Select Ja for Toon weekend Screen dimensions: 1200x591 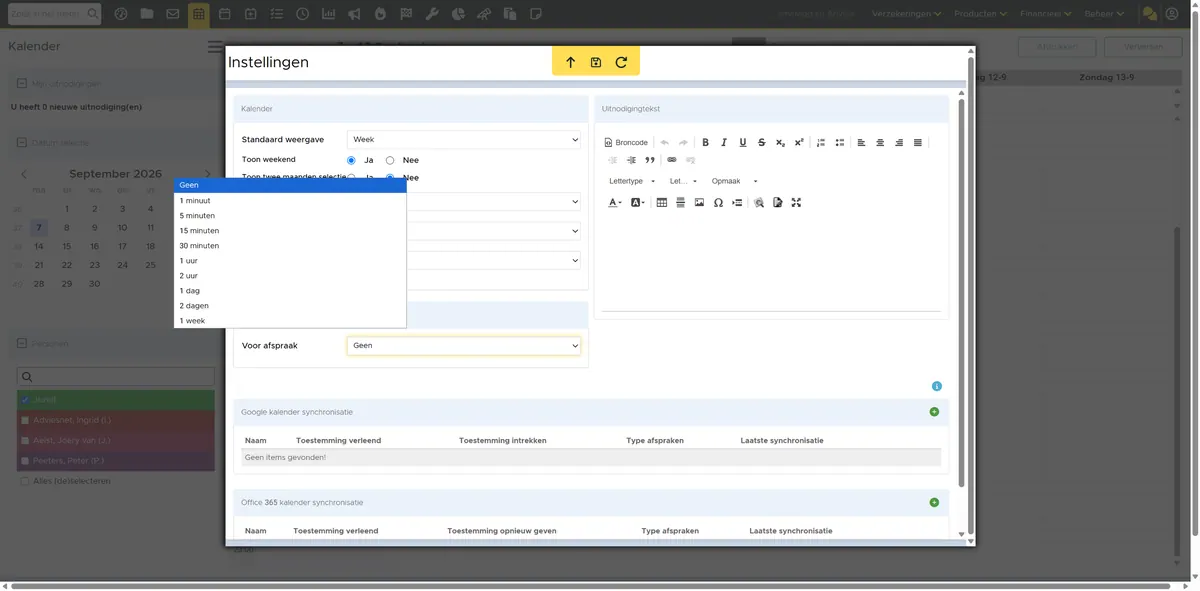tap(351, 160)
